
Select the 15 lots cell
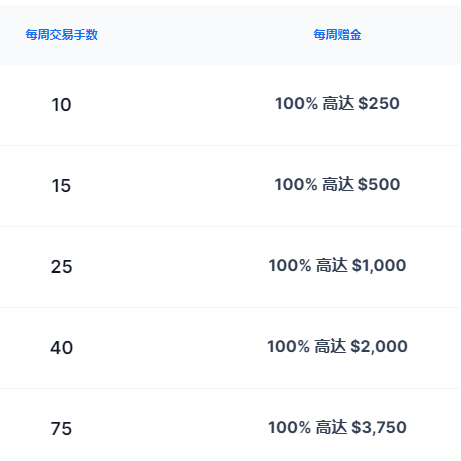coord(61,186)
